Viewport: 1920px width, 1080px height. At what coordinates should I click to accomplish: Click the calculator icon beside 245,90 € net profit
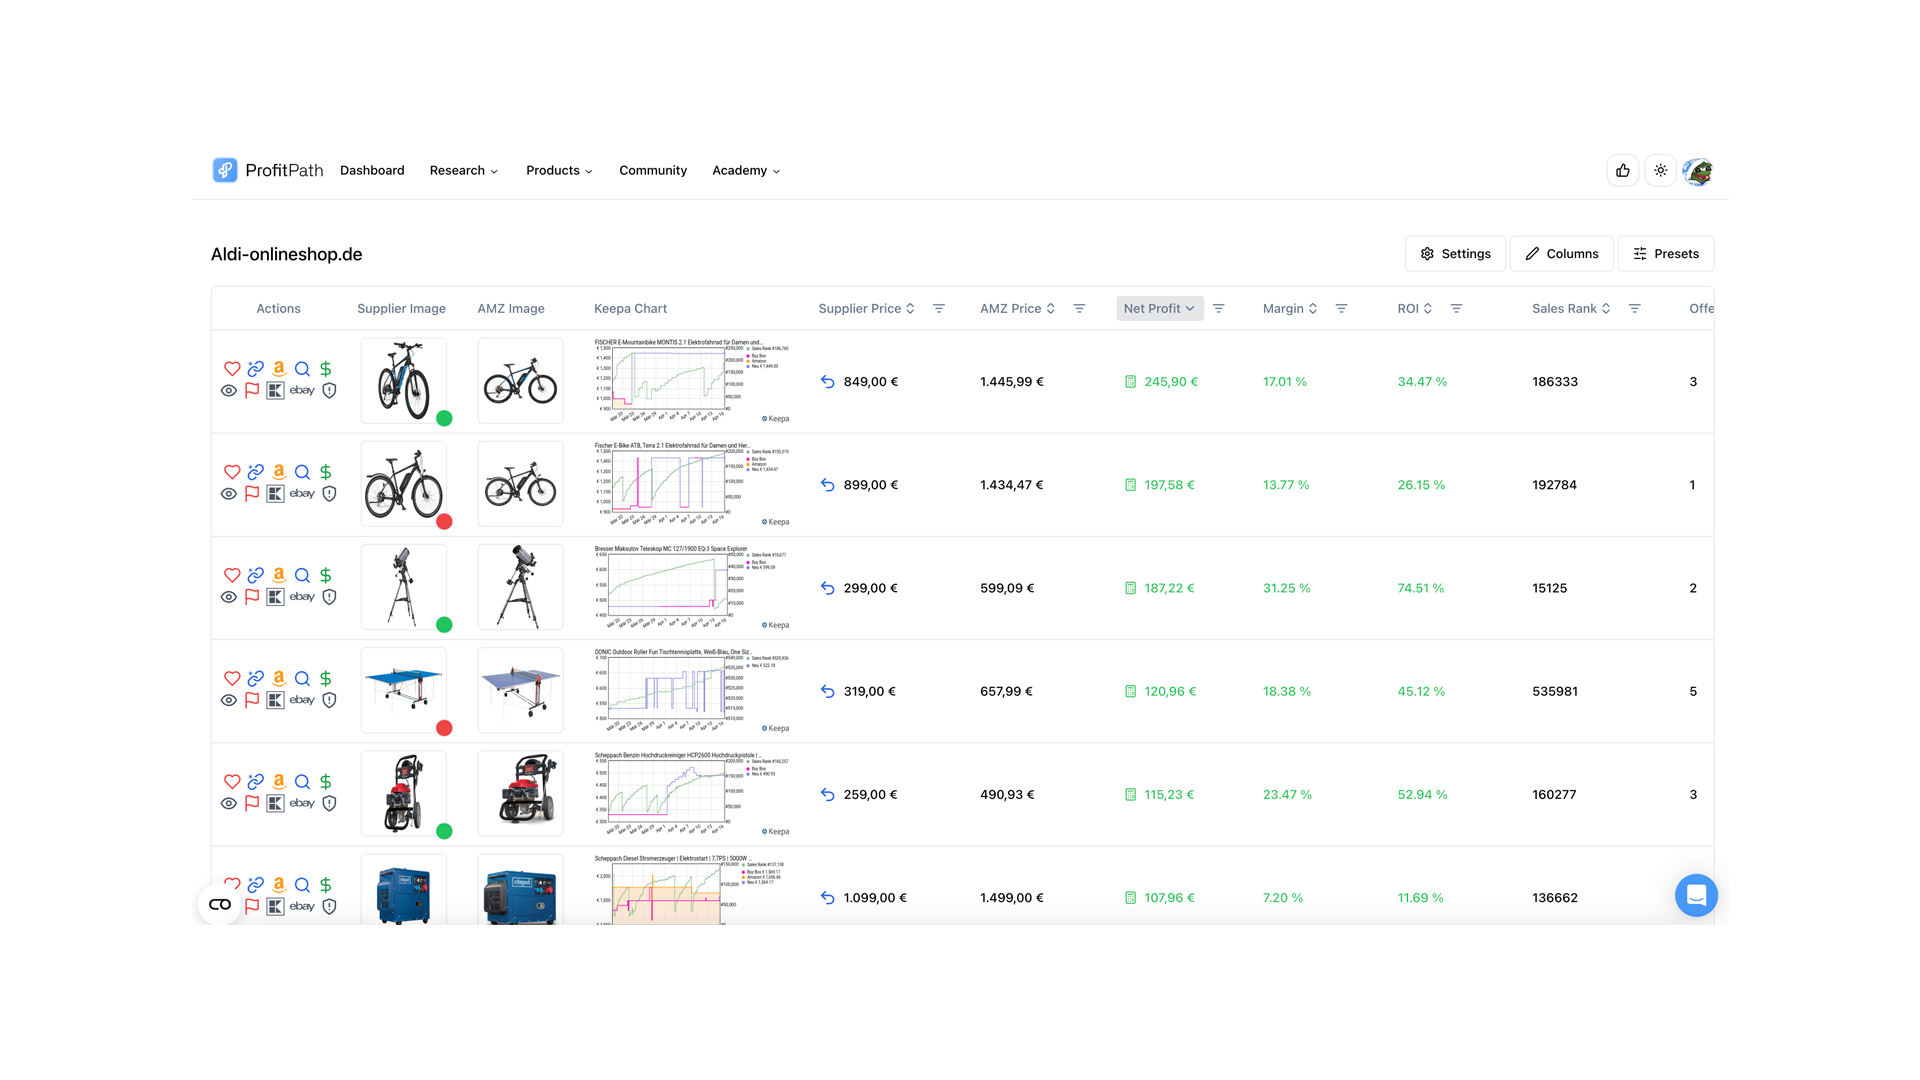(x=1130, y=382)
